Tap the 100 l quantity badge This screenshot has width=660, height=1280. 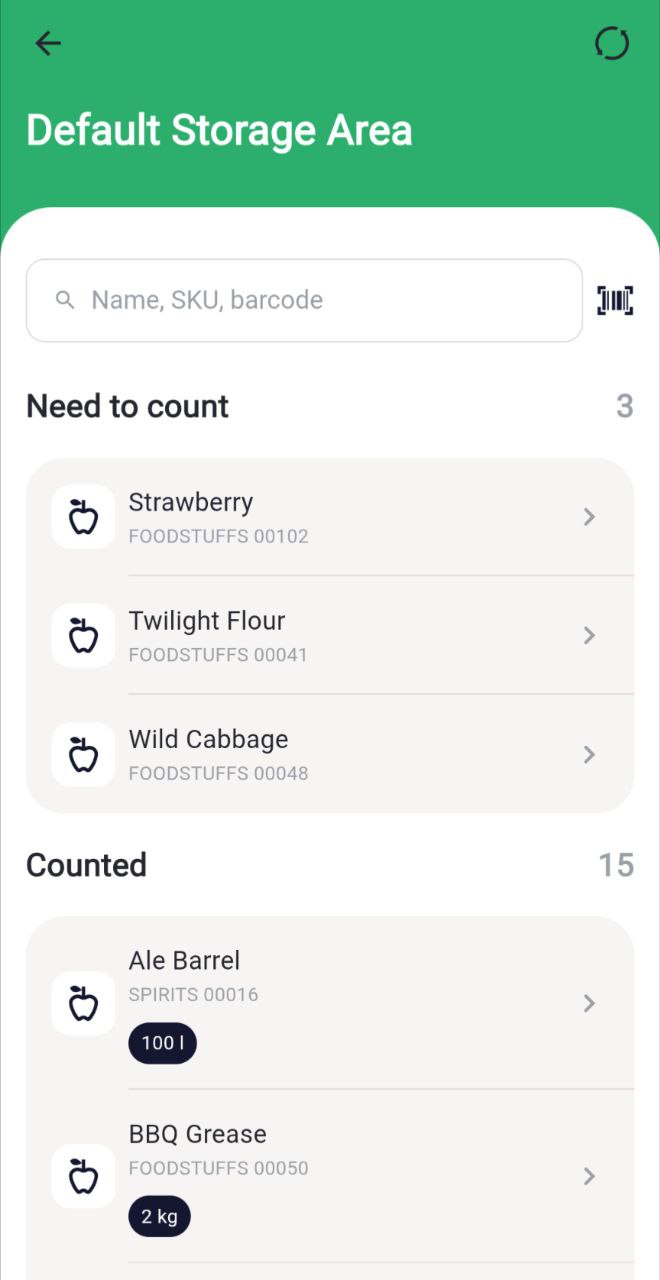(162, 1043)
